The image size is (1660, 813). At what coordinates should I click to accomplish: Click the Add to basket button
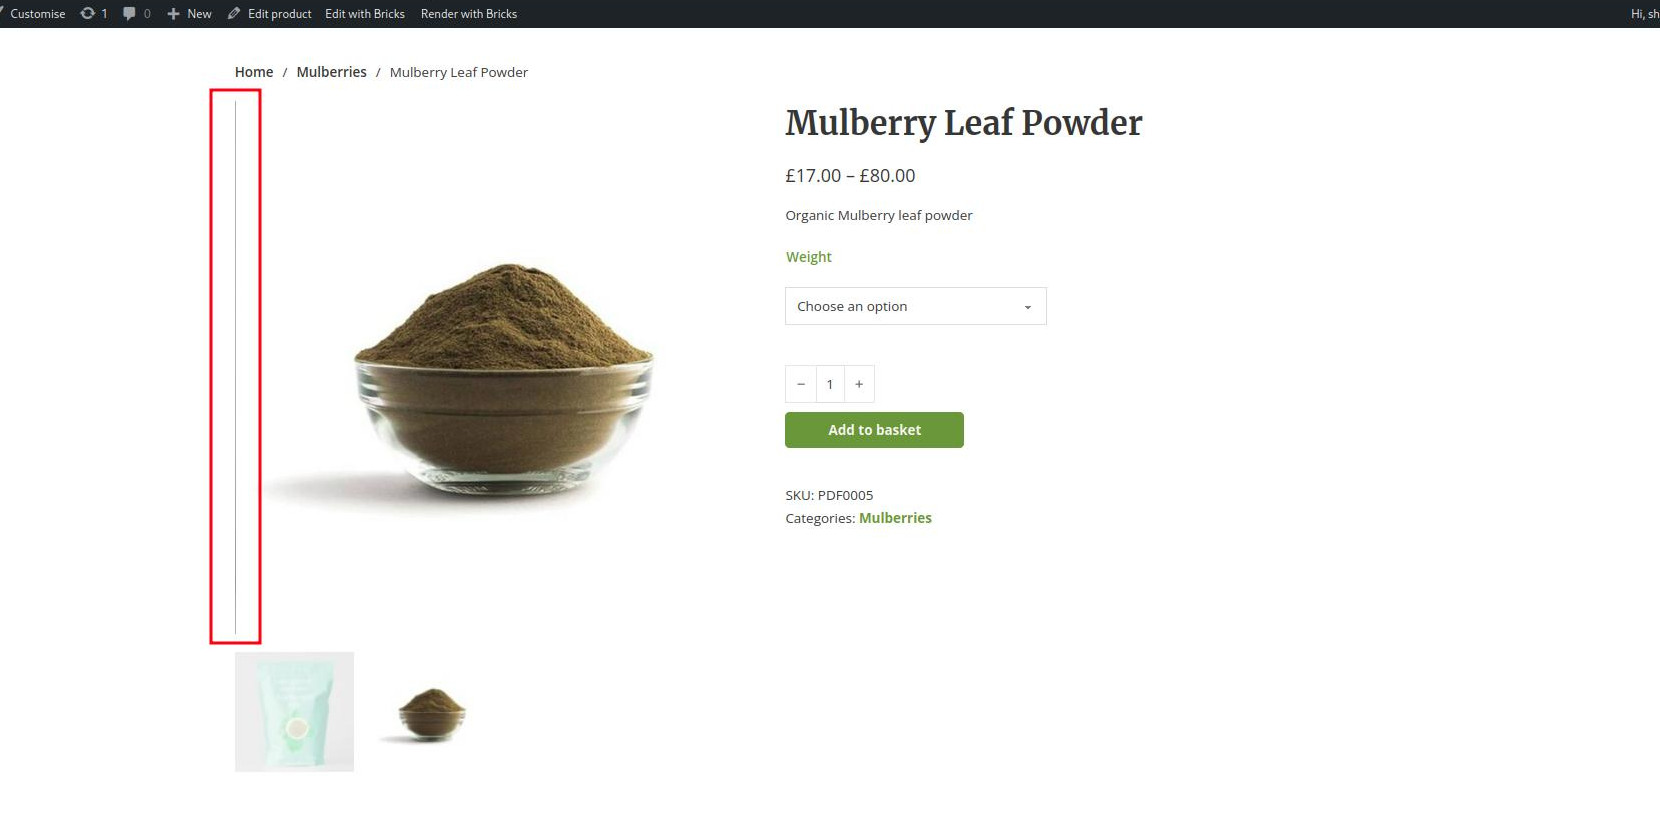tap(874, 430)
